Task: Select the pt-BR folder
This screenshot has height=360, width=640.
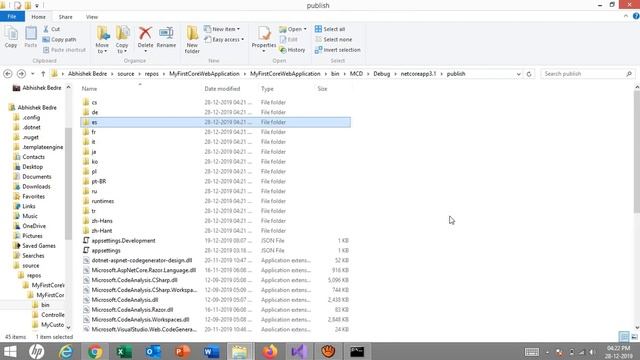Action: point(216,181)
